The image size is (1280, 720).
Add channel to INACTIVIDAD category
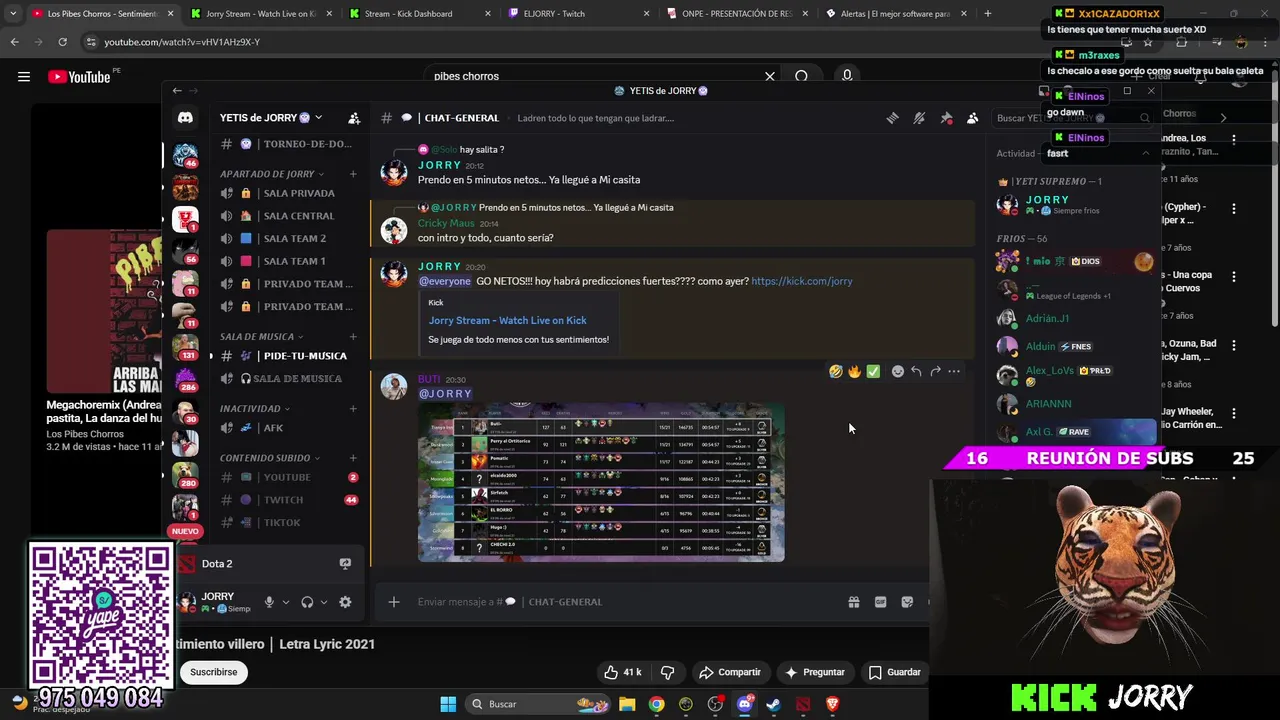[353, 409]
